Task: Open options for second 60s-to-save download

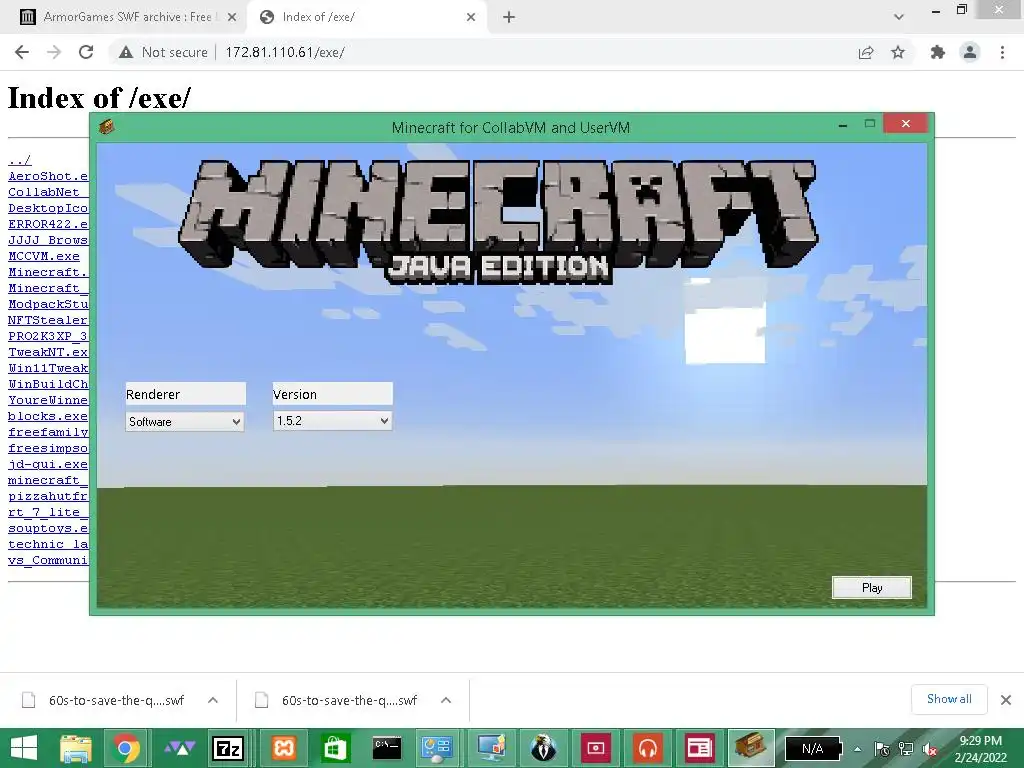Action: click(x=446, y=700)
